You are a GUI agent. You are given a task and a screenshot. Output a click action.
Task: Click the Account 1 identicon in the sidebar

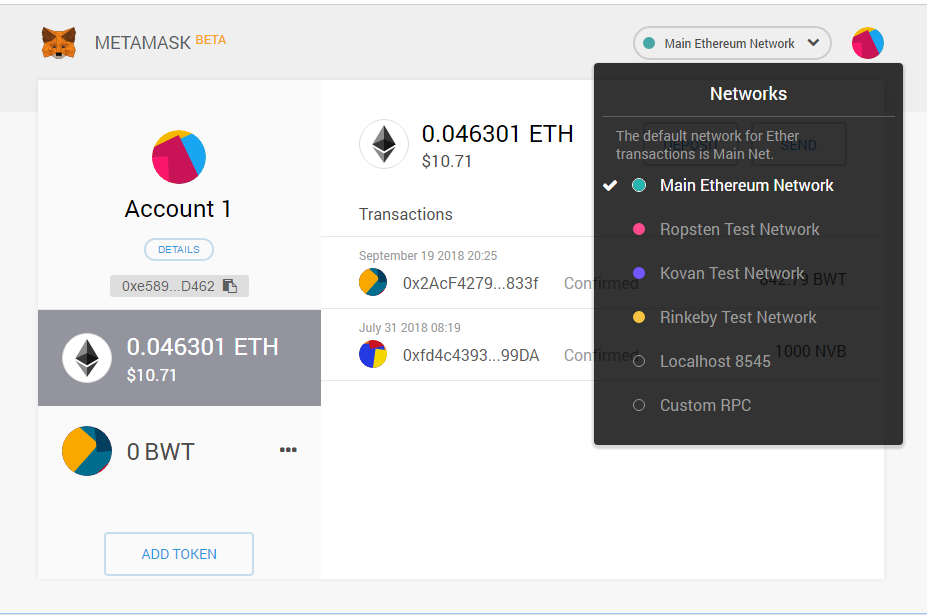click(179, 157)
